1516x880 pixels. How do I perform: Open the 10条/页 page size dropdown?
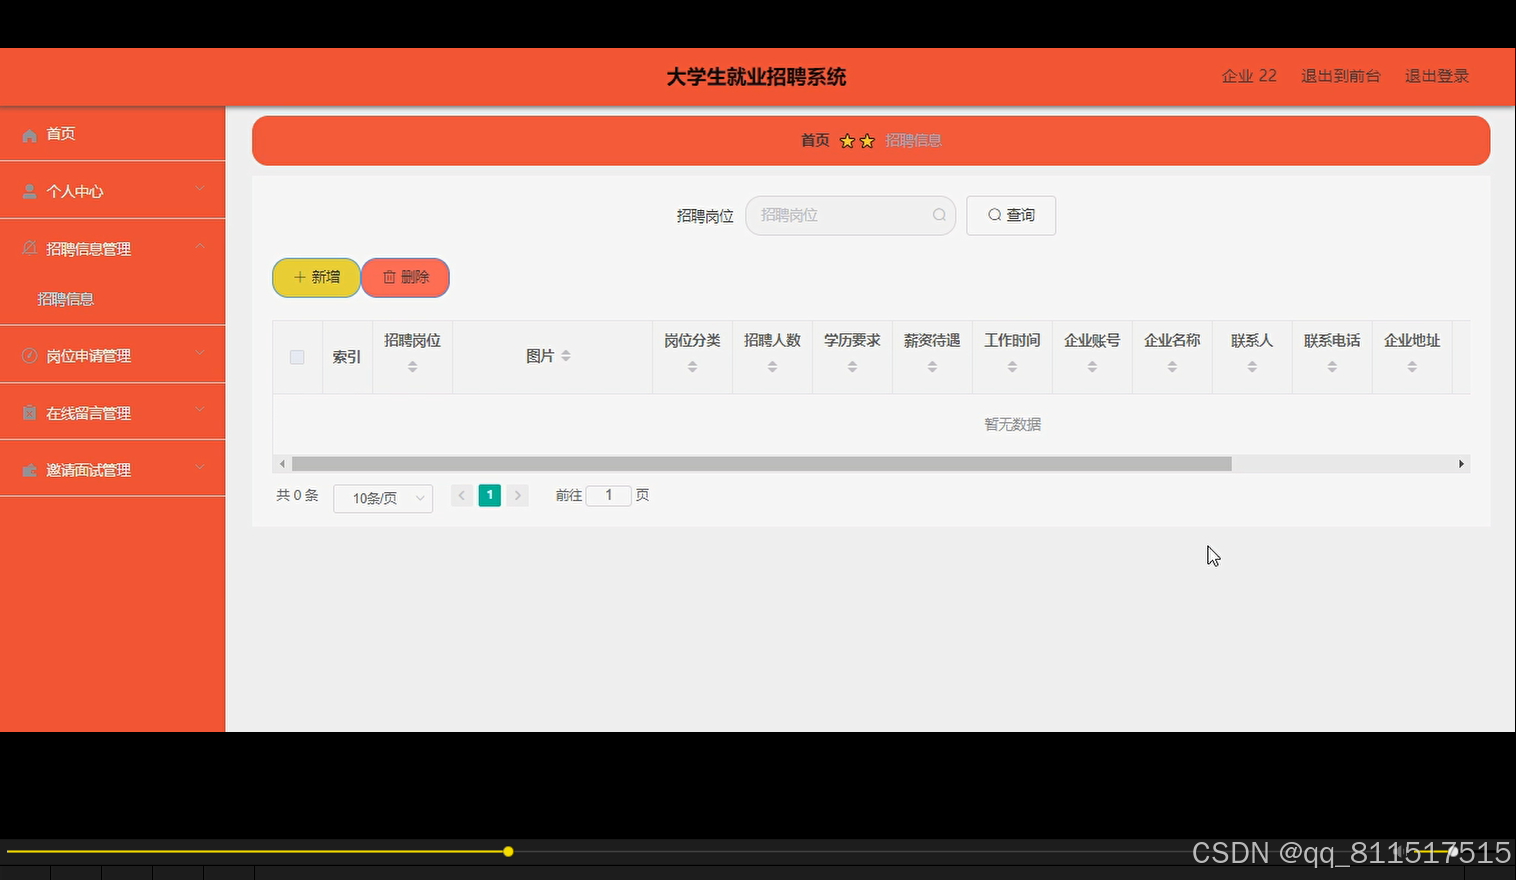pos(383,498)
